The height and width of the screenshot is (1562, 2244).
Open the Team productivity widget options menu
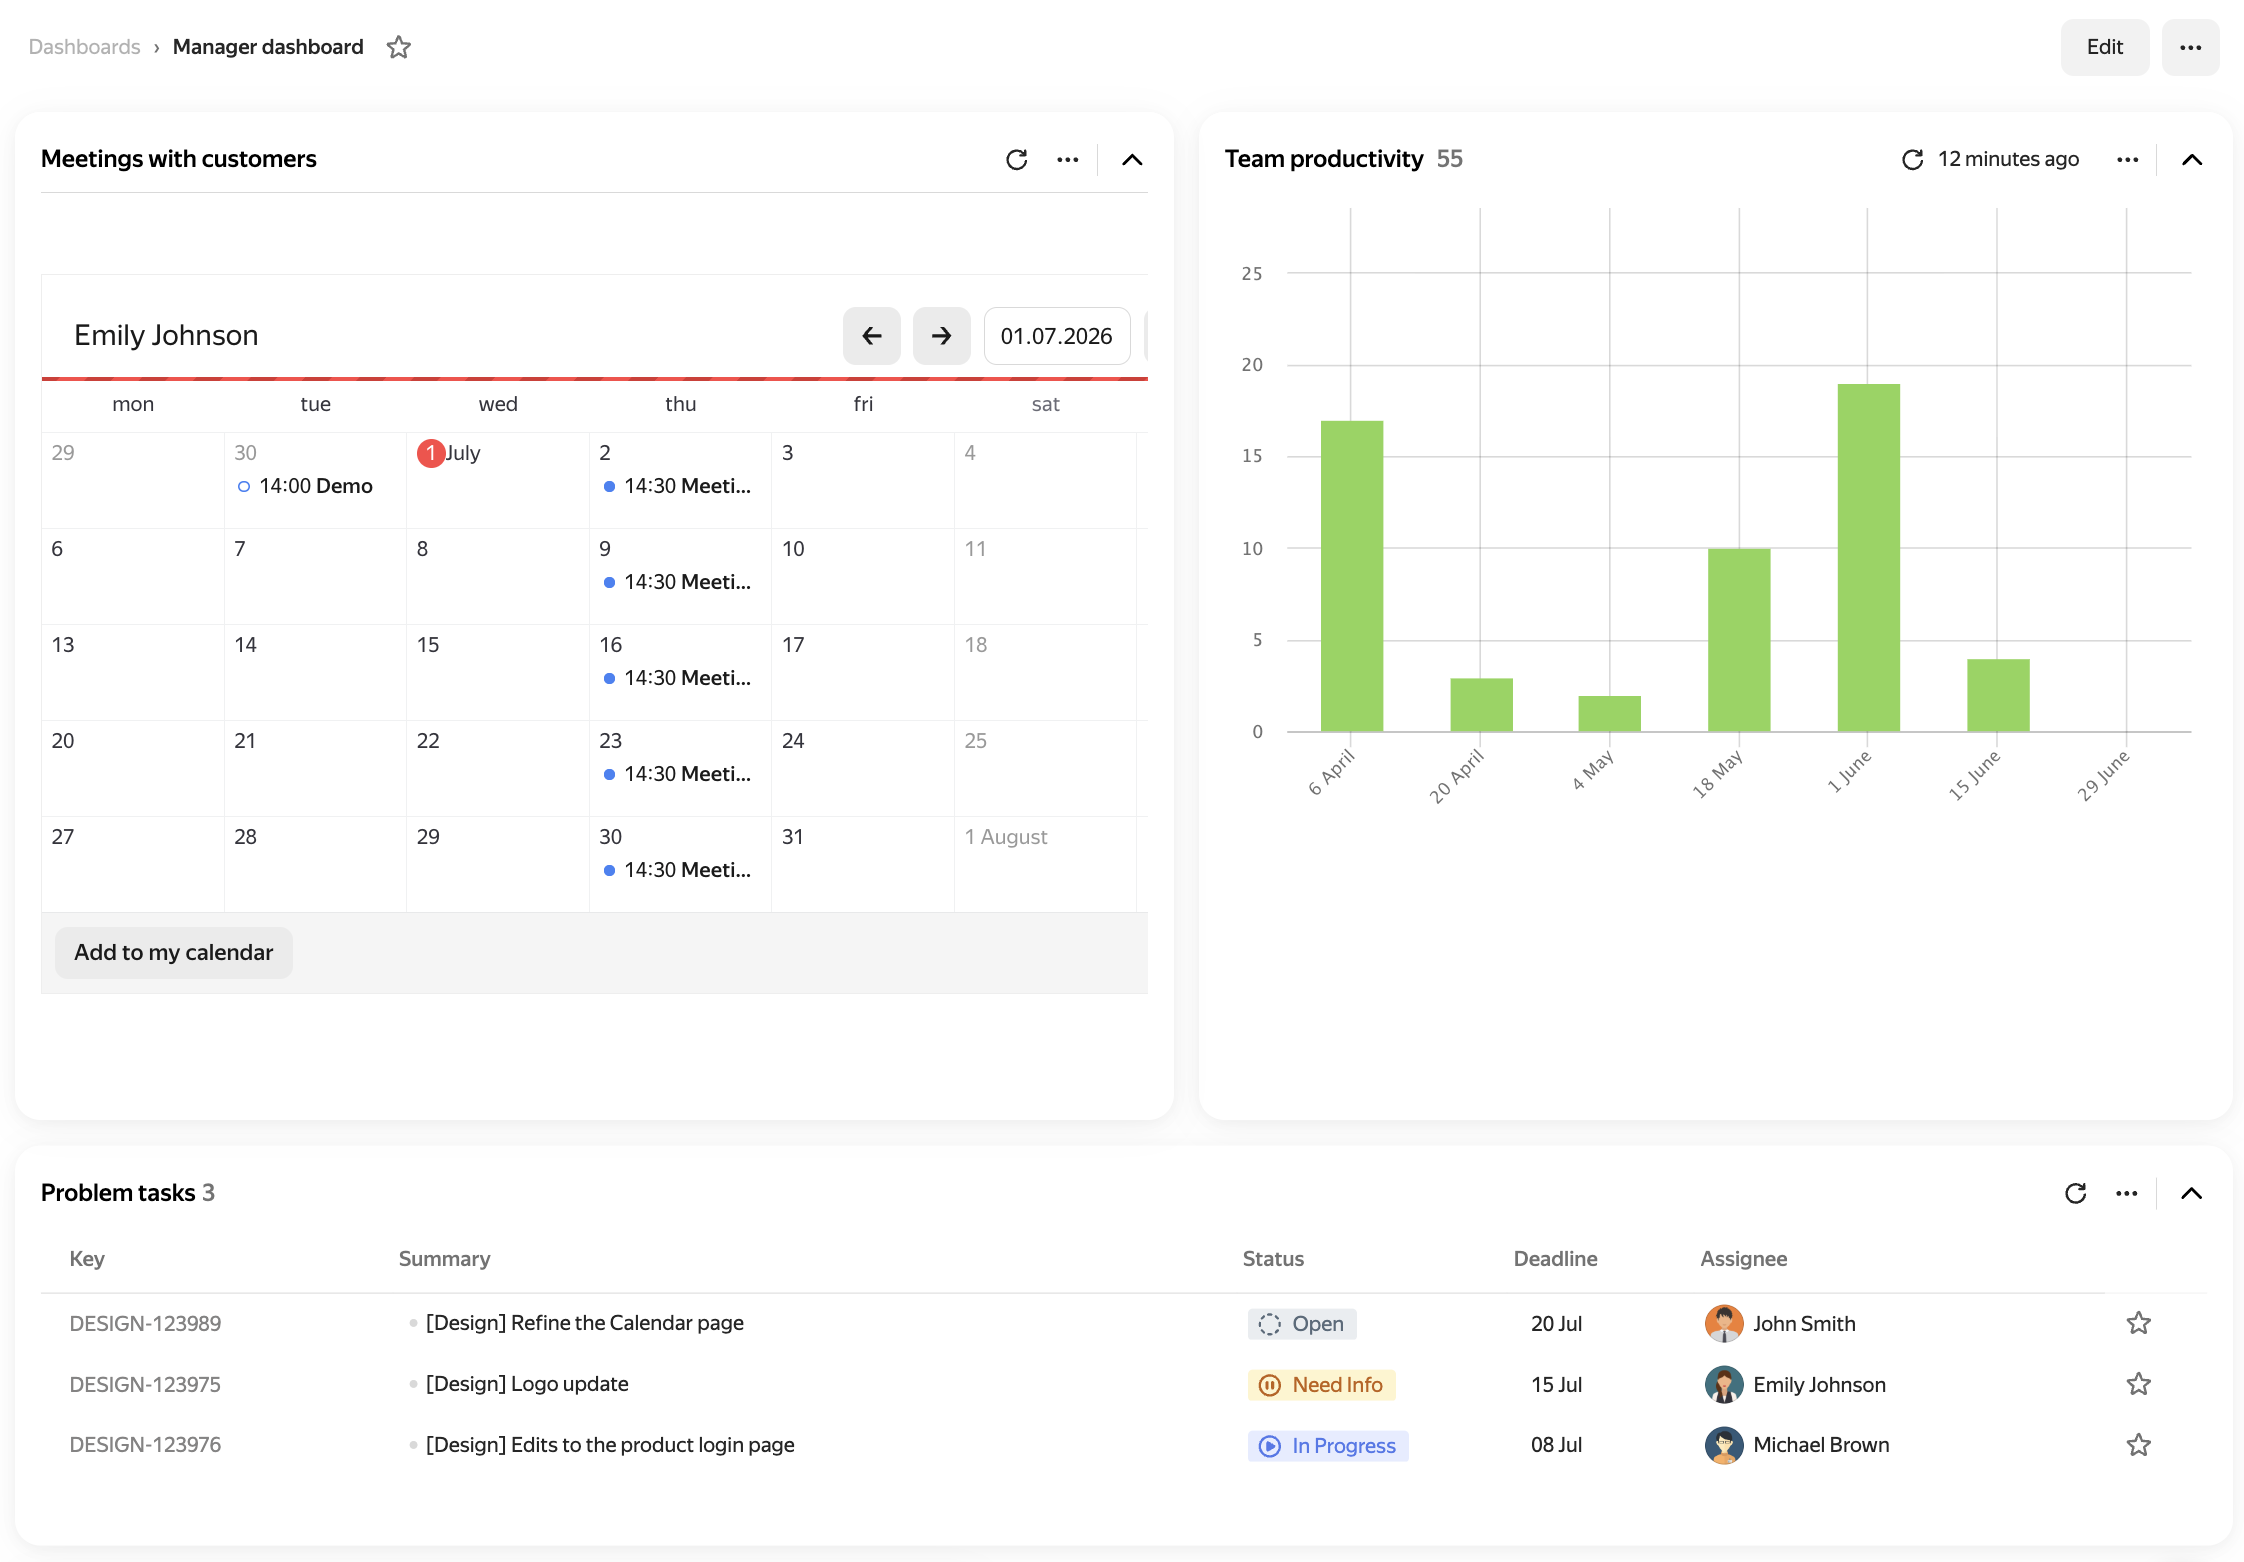click(x=2128, y=160)
